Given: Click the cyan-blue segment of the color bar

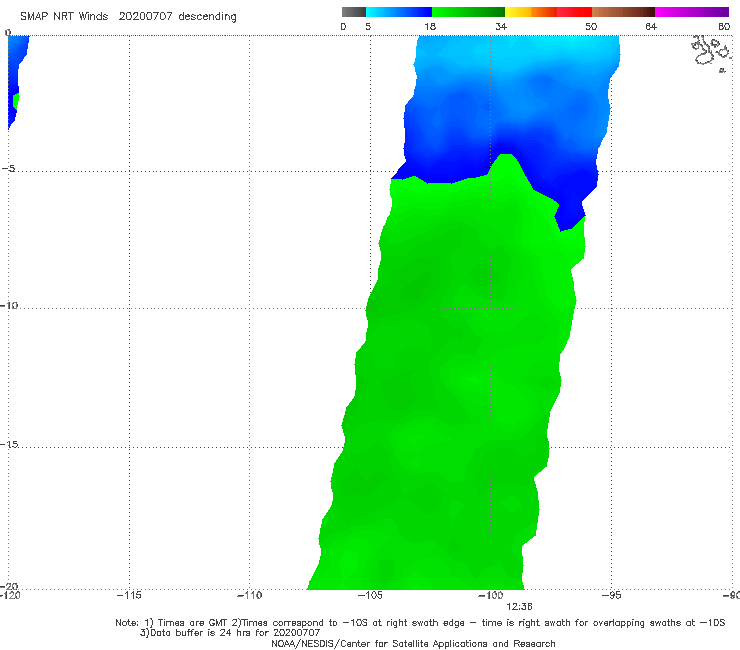Looking at the screenshot, I should click(399, 12).
